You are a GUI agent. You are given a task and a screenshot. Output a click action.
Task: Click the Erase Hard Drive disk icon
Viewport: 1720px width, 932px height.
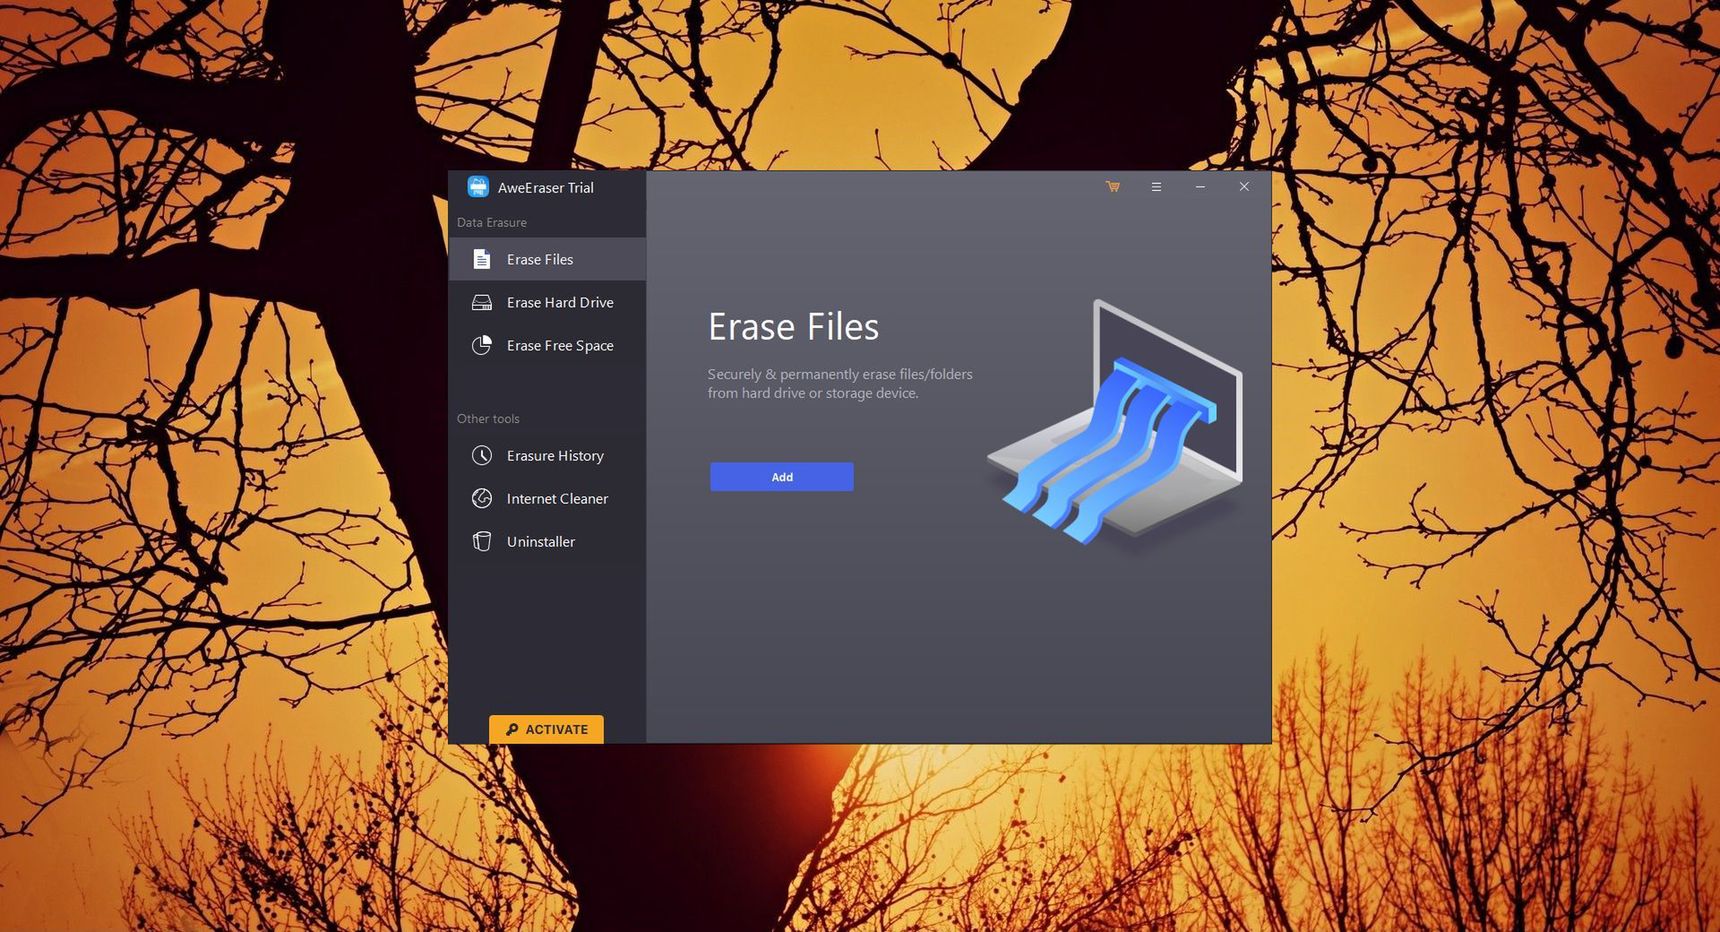(x=482, y=302)
